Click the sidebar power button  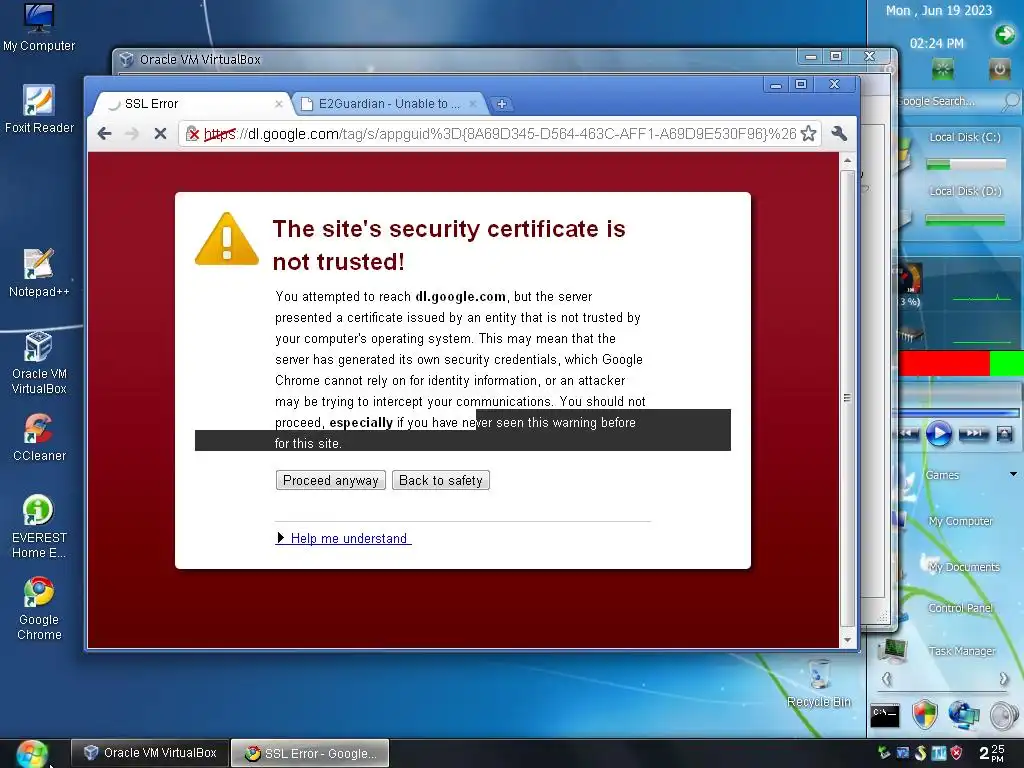(999, 69)
